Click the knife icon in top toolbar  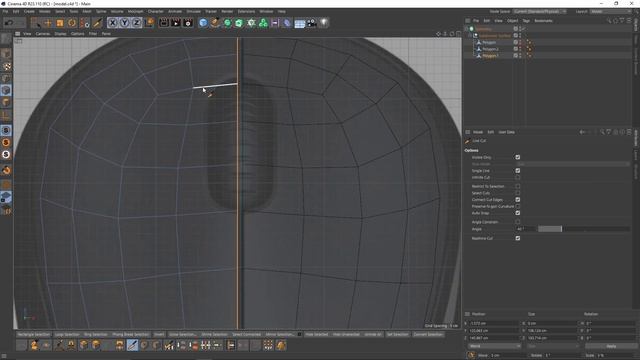coord(98,23)
